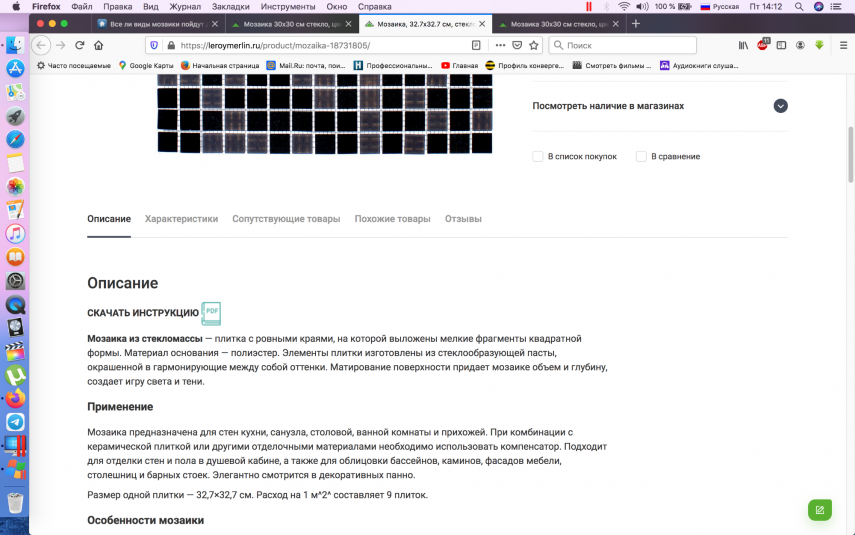
Task: Open the Wi-Fi status menu
Action: coord(624,7)
